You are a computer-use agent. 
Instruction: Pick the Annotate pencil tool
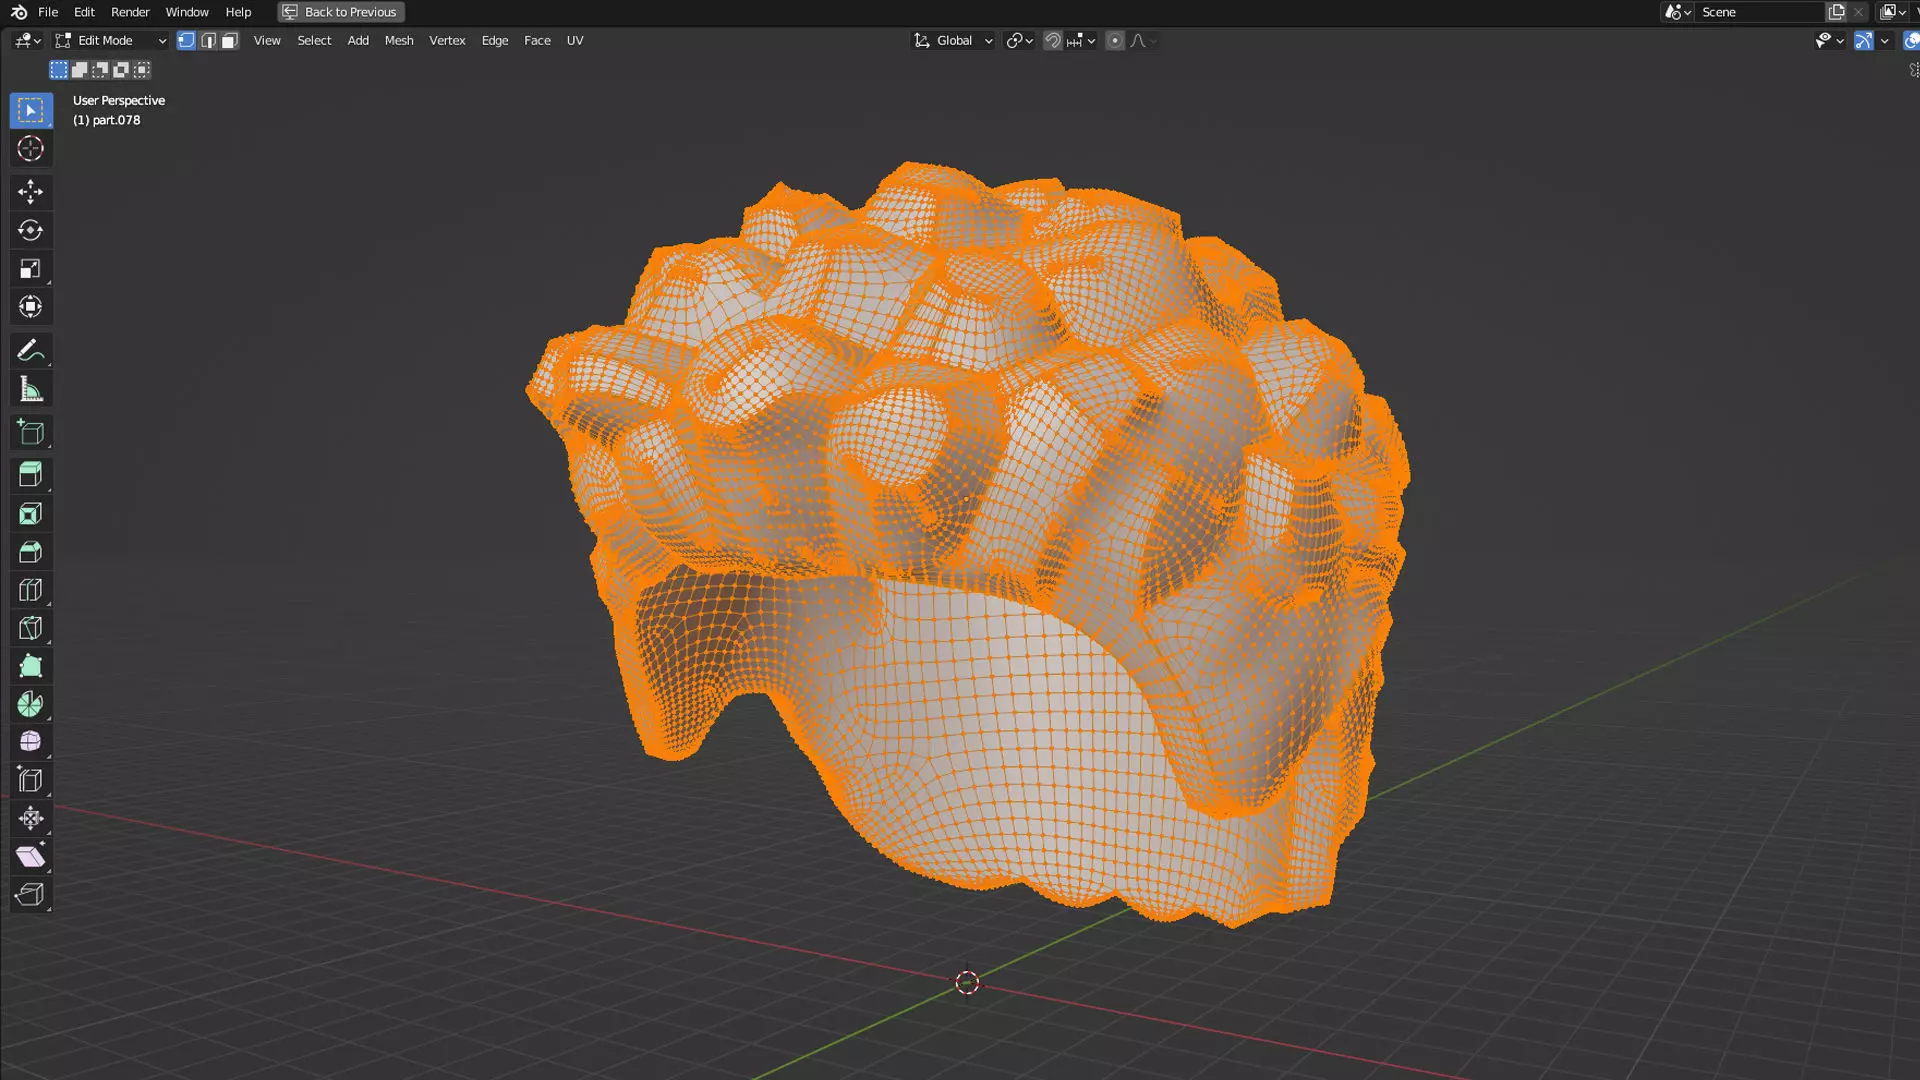coord(30,351)
